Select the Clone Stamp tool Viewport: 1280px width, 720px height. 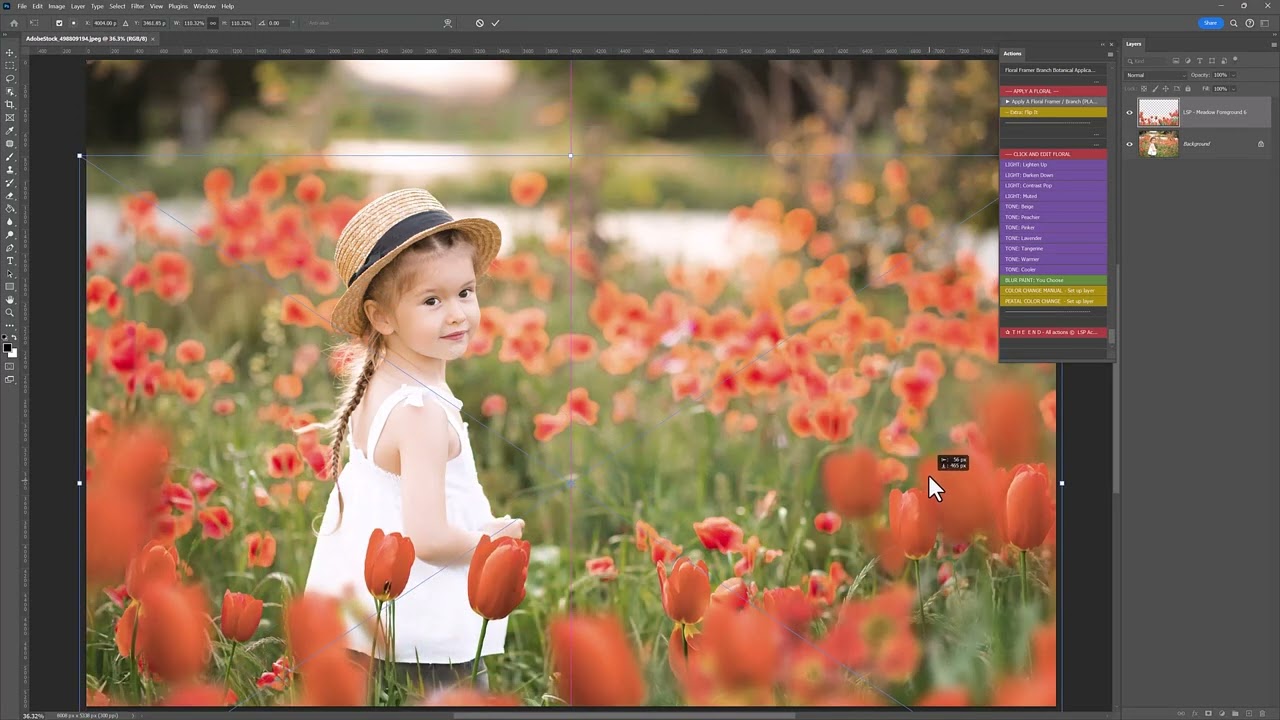click(10, 169)
